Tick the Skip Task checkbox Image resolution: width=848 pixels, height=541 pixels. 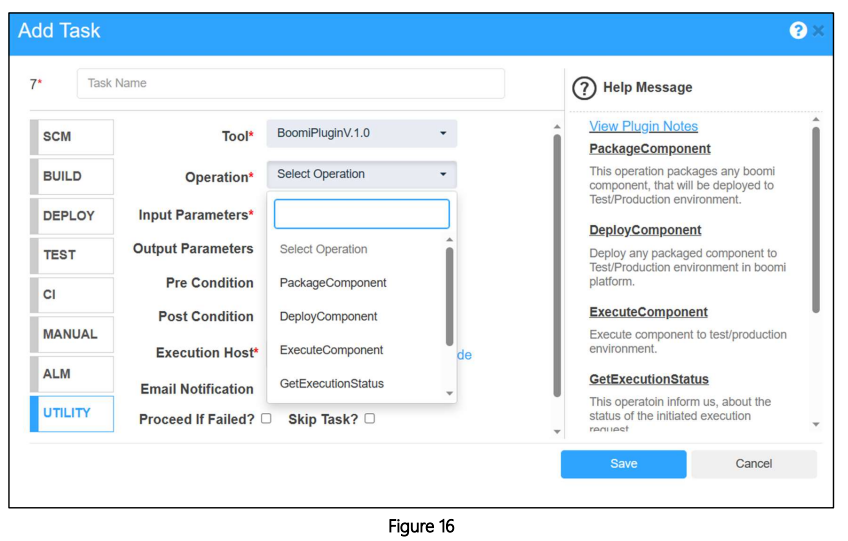[369, 418]
